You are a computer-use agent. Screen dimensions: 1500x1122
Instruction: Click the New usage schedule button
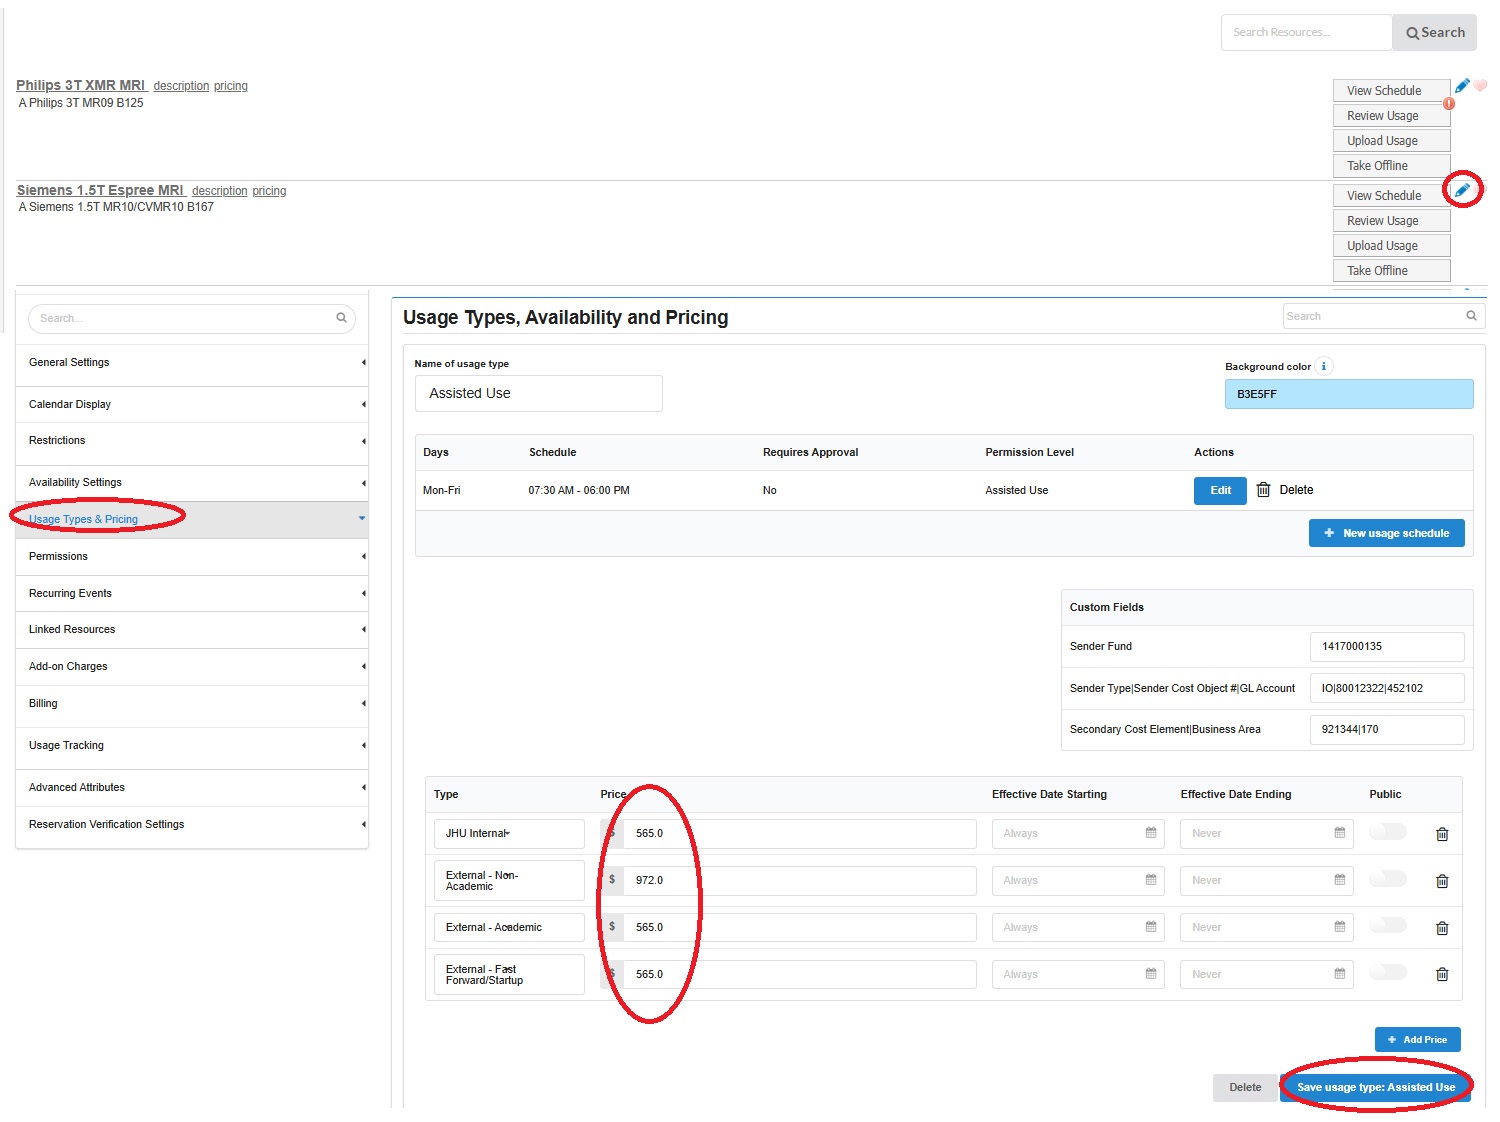(x=1386, y=534)
